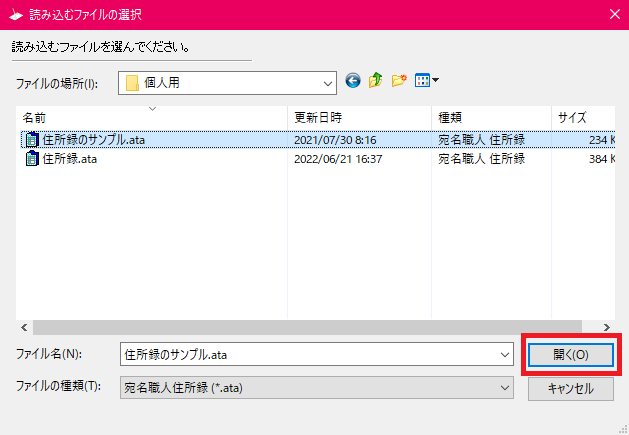The width and height of the screenshot is (629, 435).
Task: Click the date 2021/07/30 8:16
Action: 335,140
